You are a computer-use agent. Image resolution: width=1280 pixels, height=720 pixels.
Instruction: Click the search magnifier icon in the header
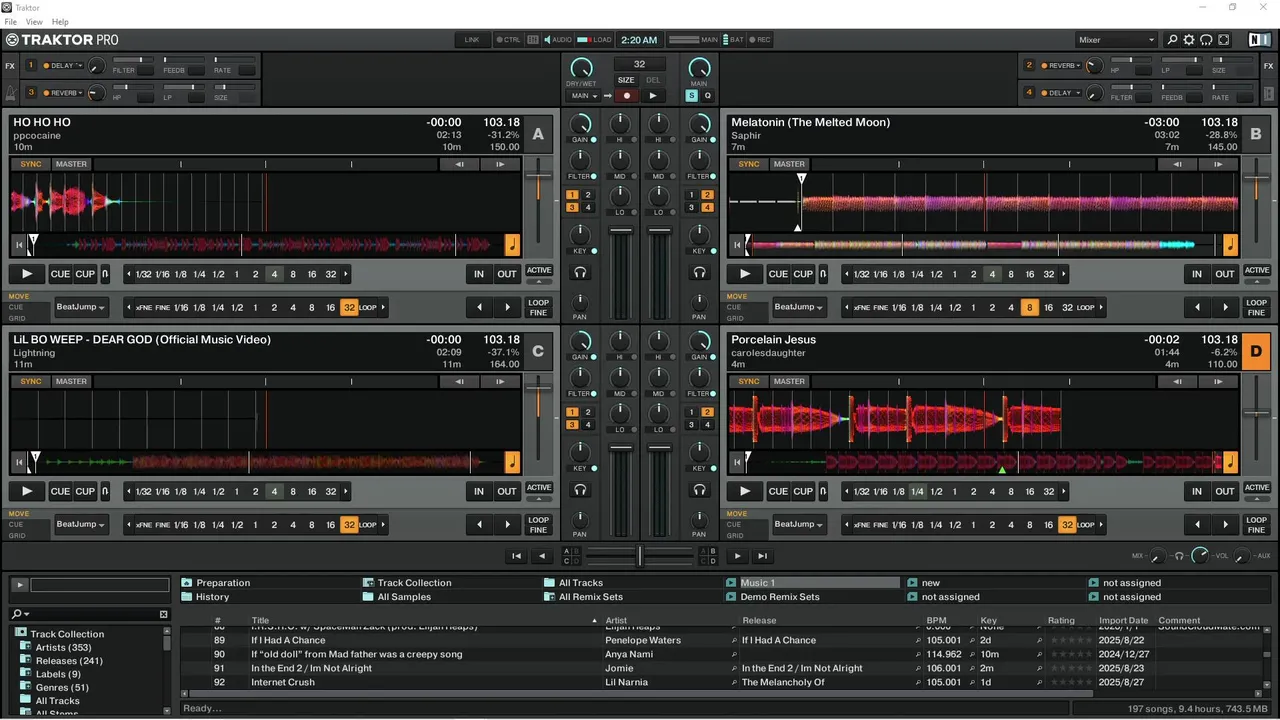click(x=1173, y=40)
